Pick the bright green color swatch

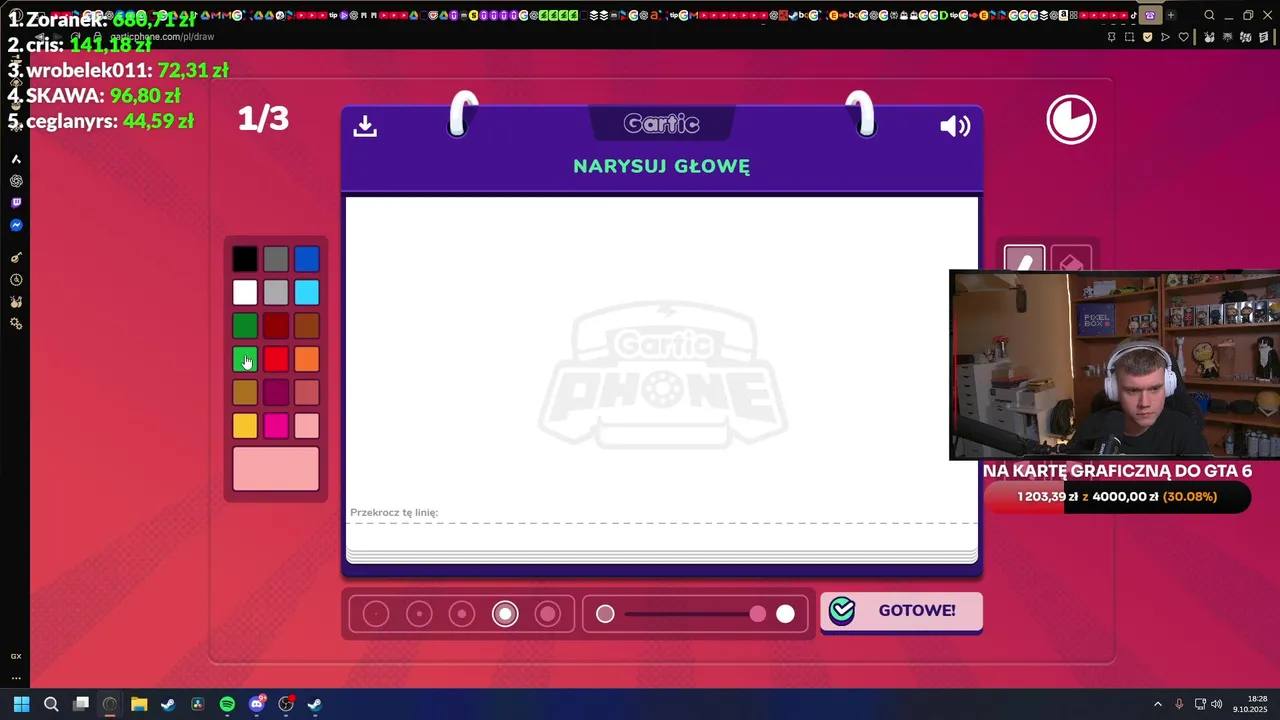click(x=245, y=359)
